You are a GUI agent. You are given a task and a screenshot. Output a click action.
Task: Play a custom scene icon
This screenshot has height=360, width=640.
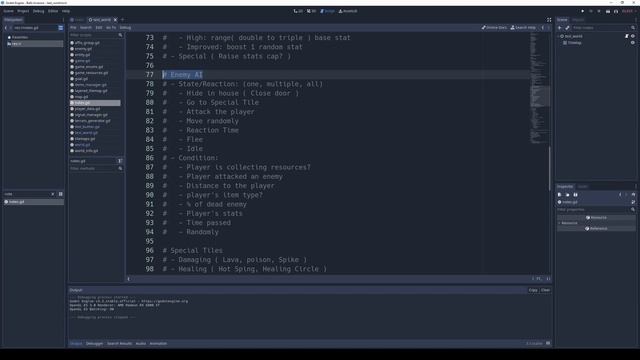tap(616, 11)
